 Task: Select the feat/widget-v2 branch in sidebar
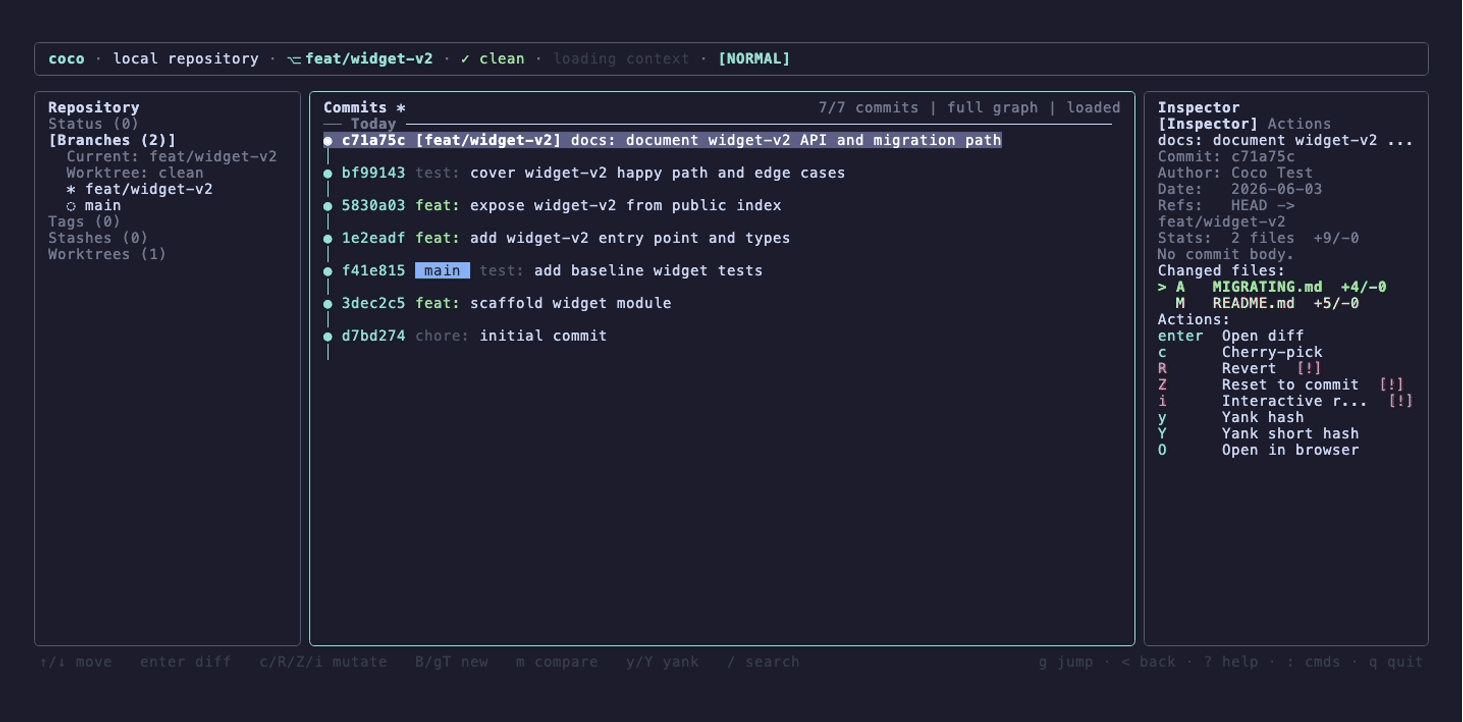149,190
